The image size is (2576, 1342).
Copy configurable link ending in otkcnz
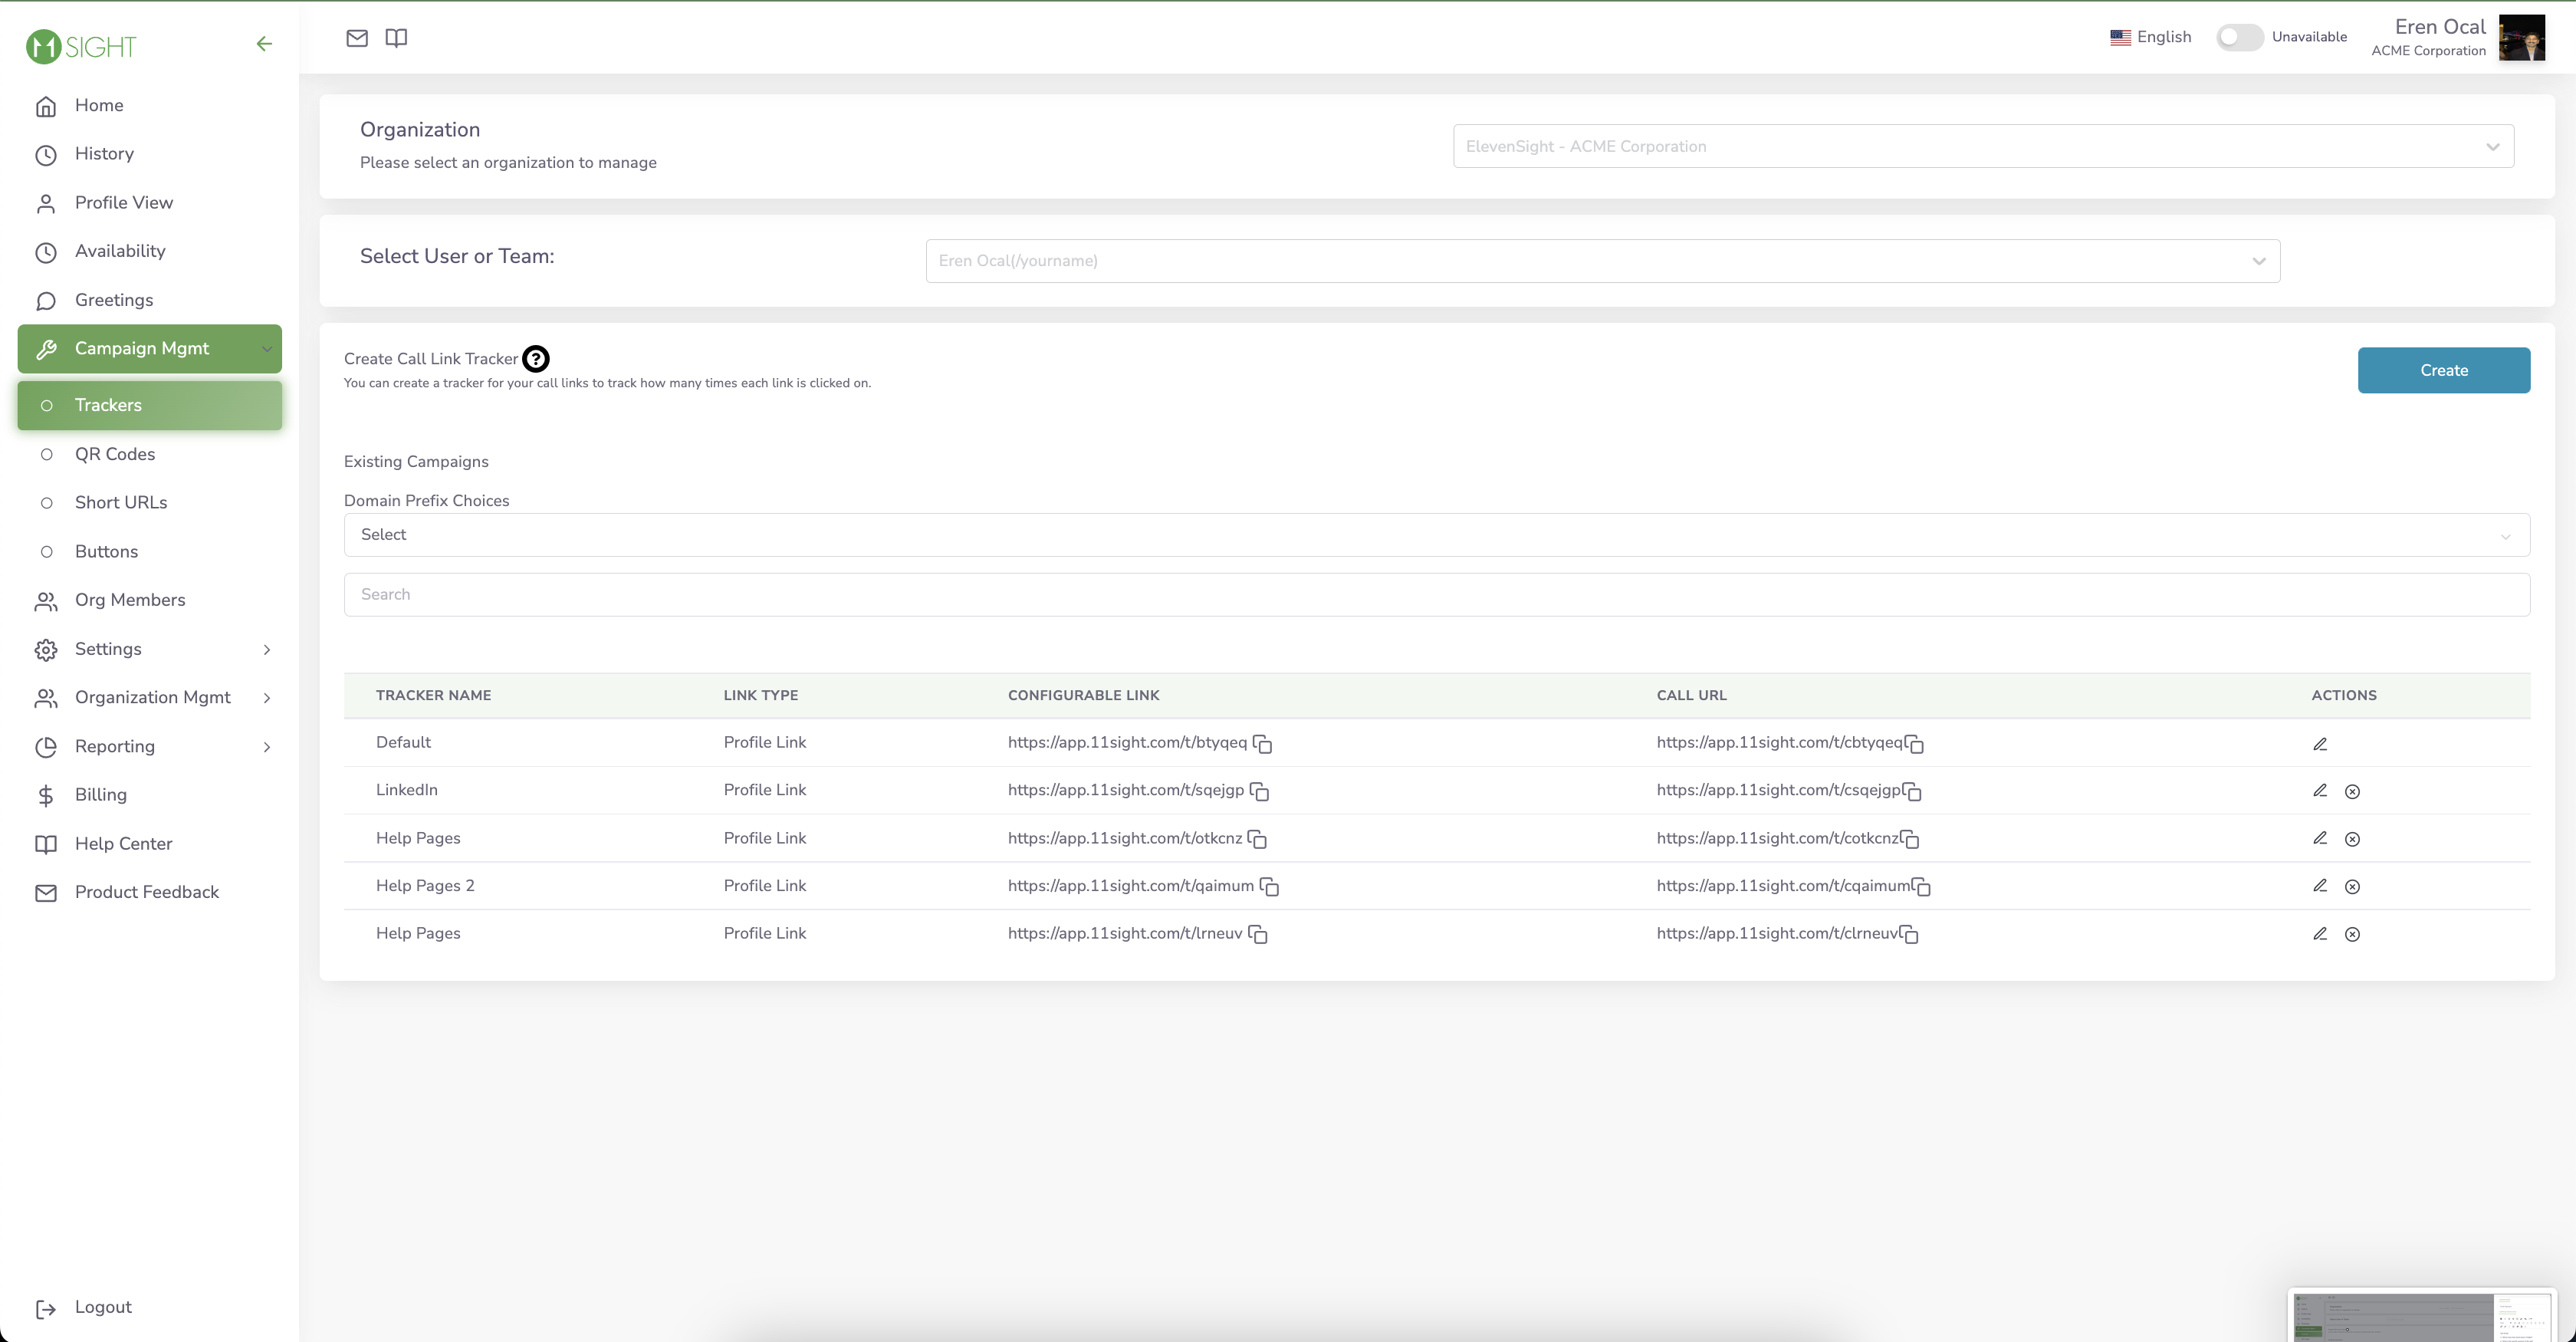coord(1258,839)
